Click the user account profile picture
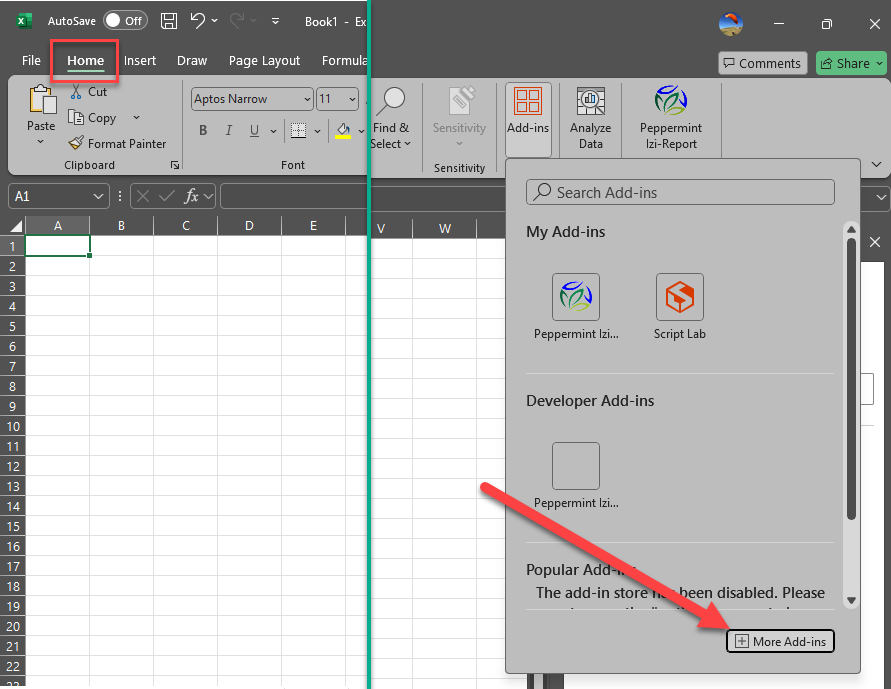 tap(731, 24)
